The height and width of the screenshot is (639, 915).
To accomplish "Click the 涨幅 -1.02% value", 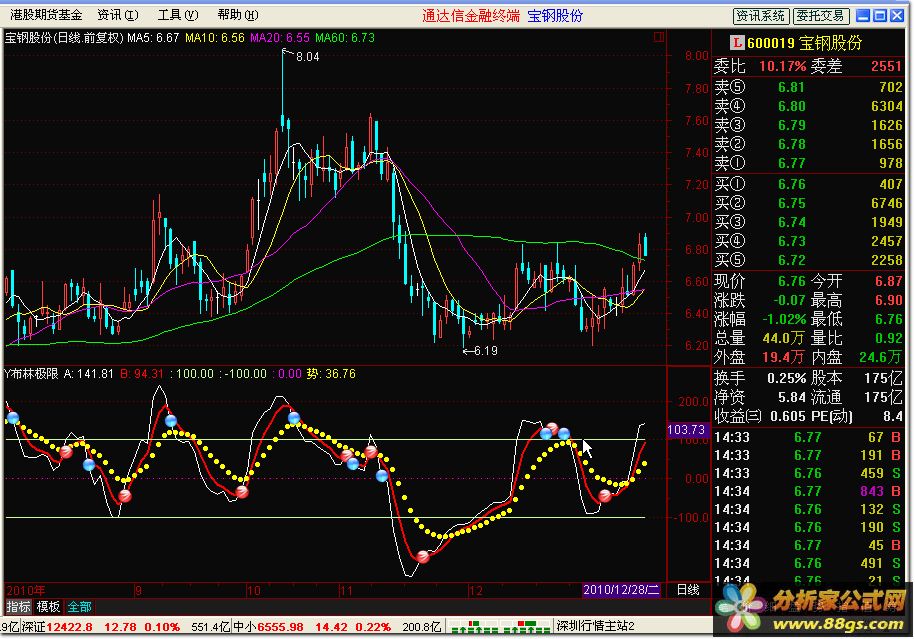I will [784, 320].
